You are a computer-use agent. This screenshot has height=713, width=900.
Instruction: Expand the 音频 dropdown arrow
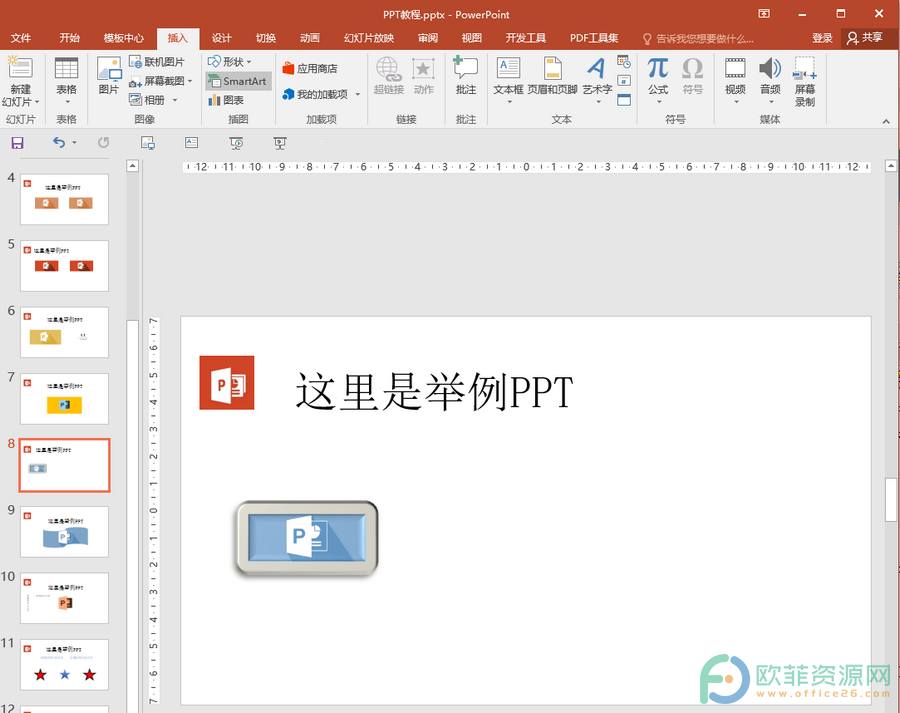tap(771, 102)
